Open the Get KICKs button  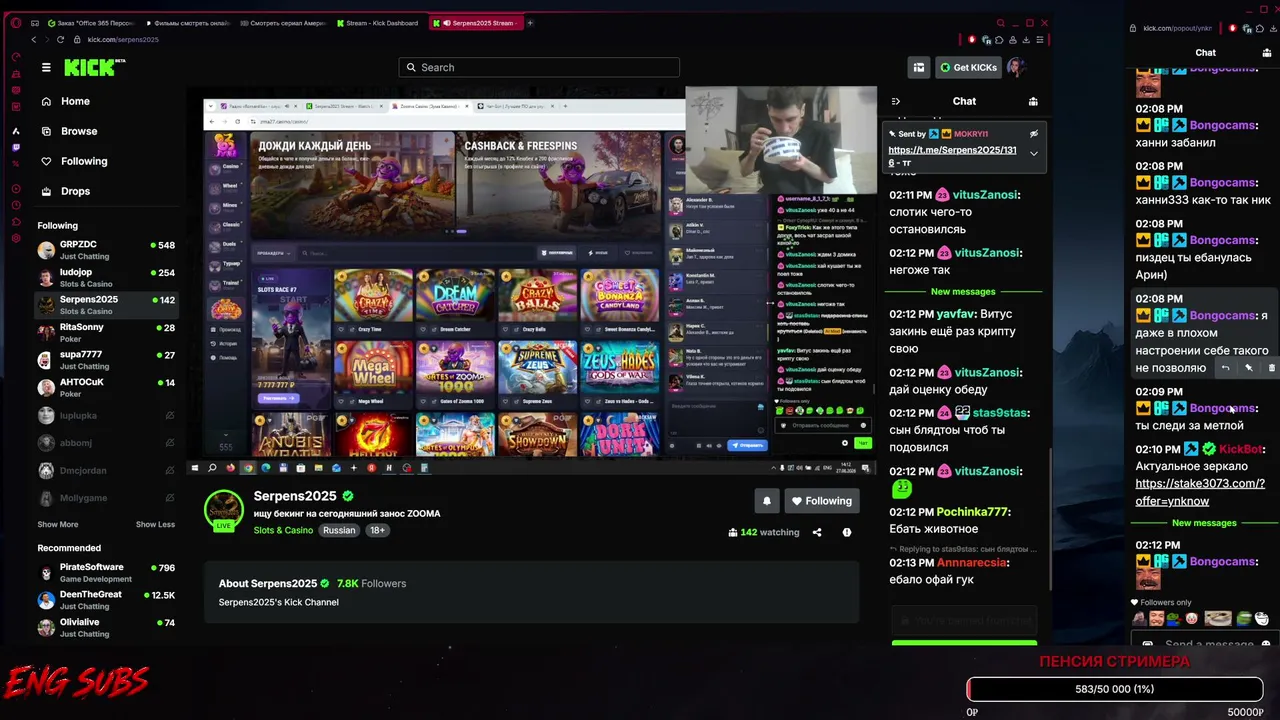tap(968, 67)
